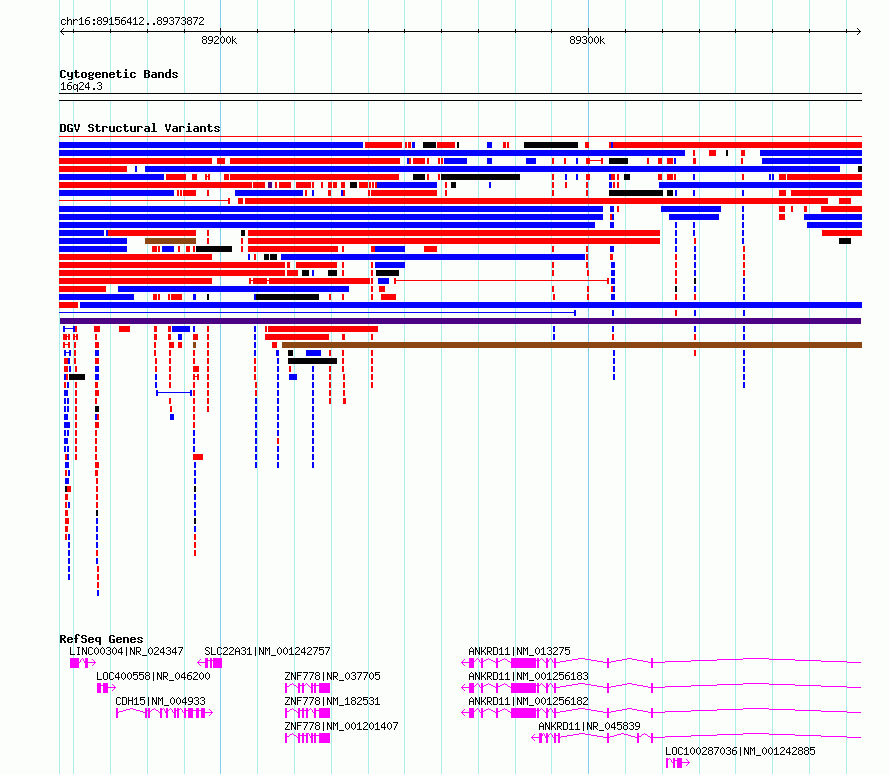Screen dimensions: 890x774
Task: Select the Cytogenetic Bands track title
Action: click(x=119, y=74)
